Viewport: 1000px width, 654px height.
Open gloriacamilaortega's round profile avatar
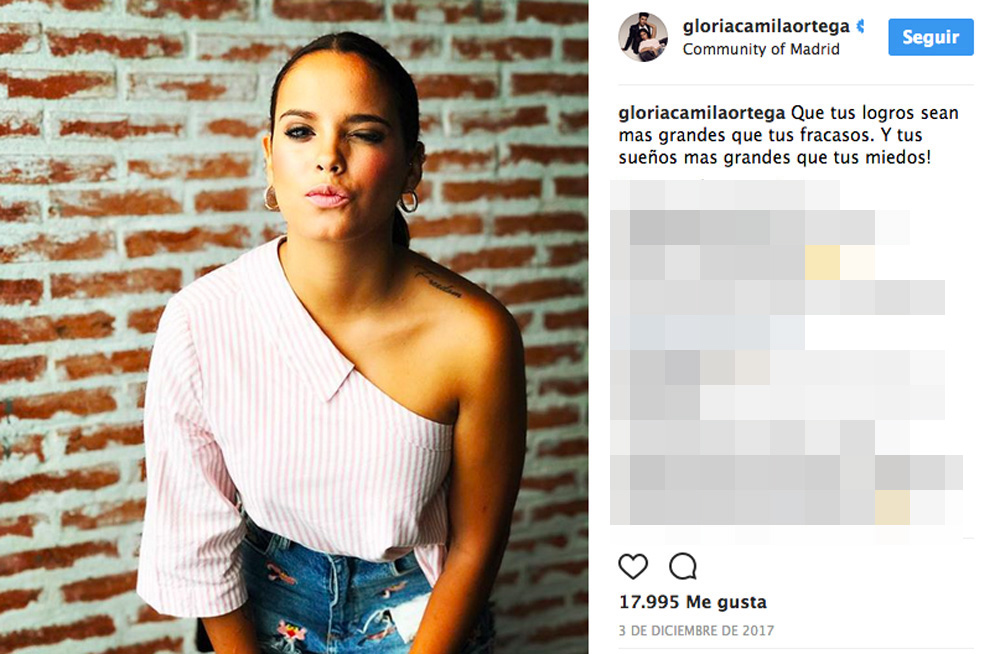(643, 36)
